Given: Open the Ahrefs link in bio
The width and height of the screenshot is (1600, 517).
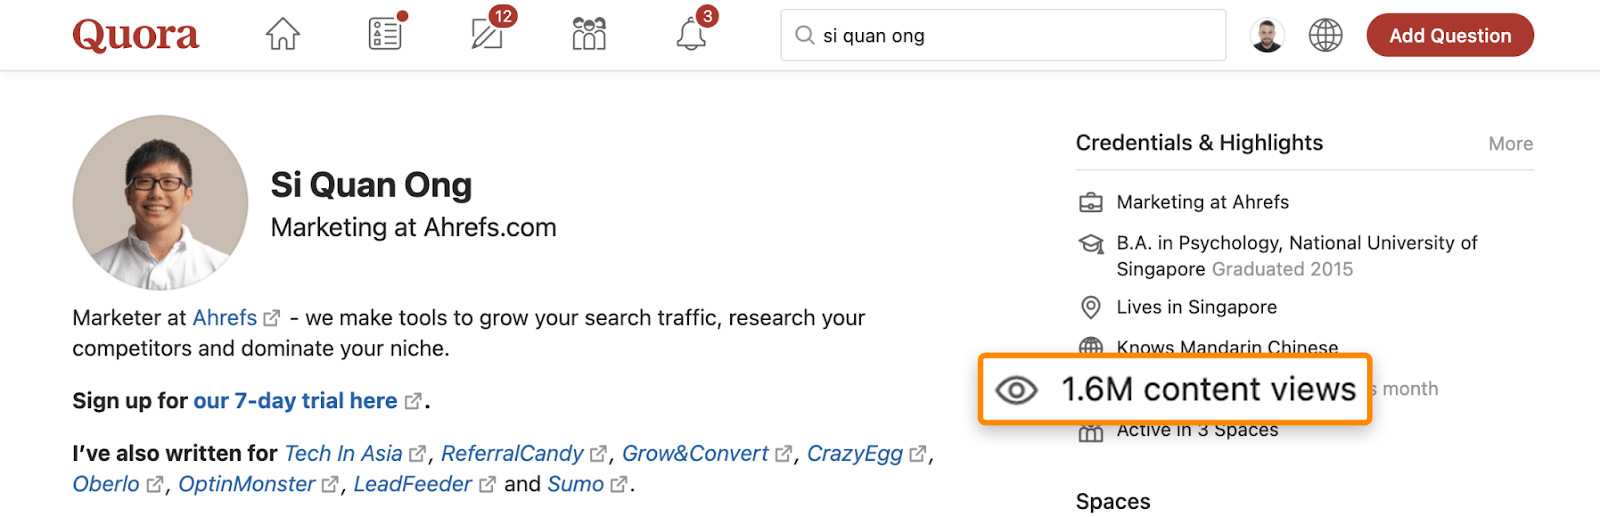Looking at the screenshot, I should click(225, 318).
